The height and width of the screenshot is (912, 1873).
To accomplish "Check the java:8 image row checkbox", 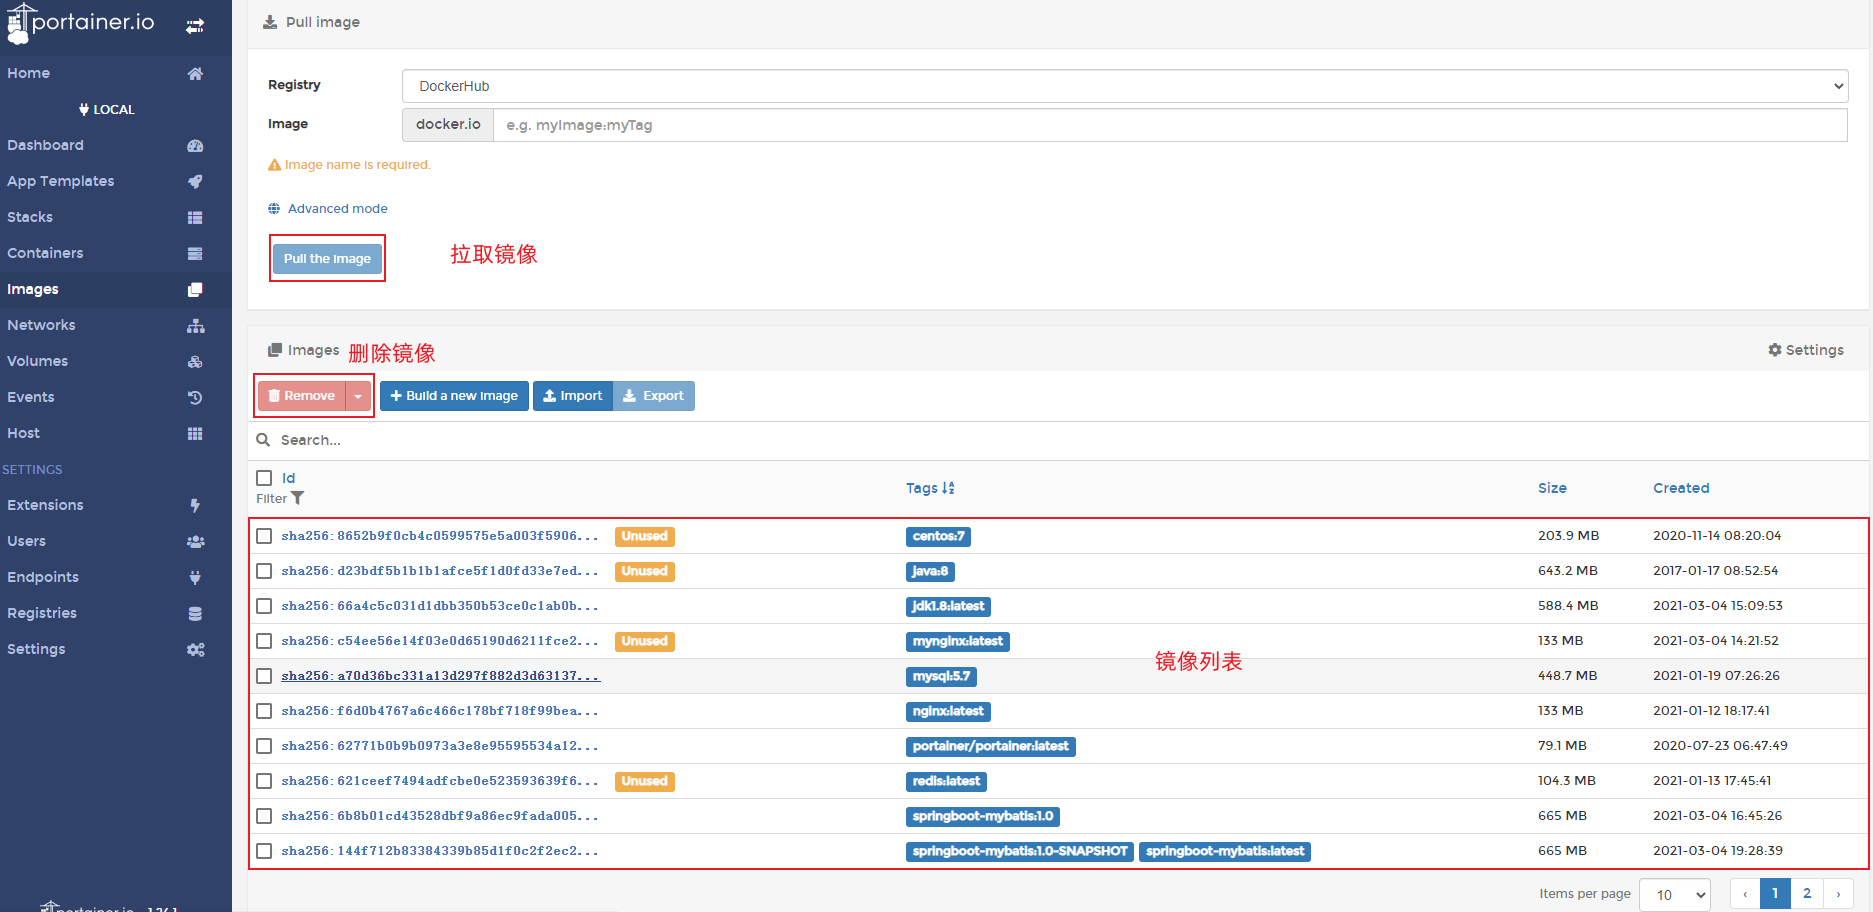I will coord(264,571).
